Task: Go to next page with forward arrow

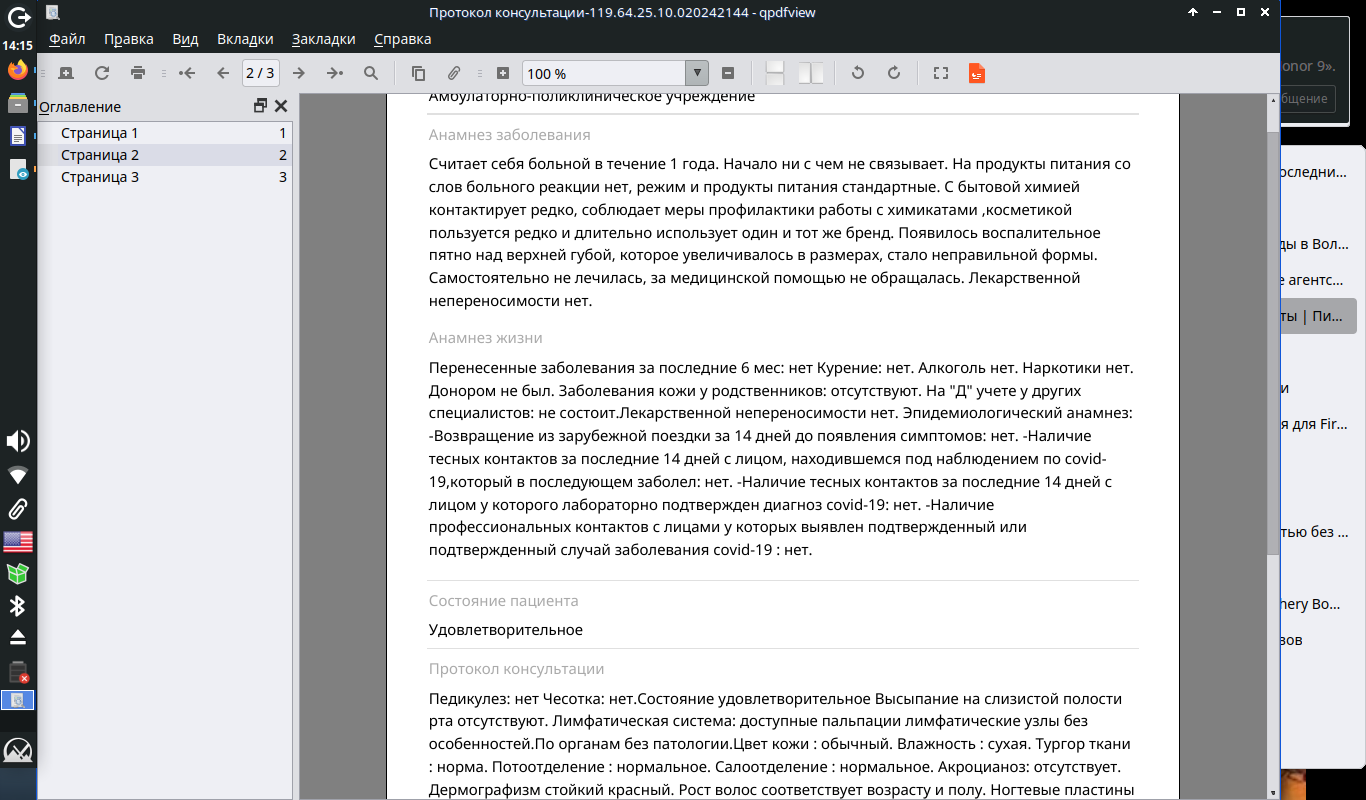Action: [x=297, y=72]
